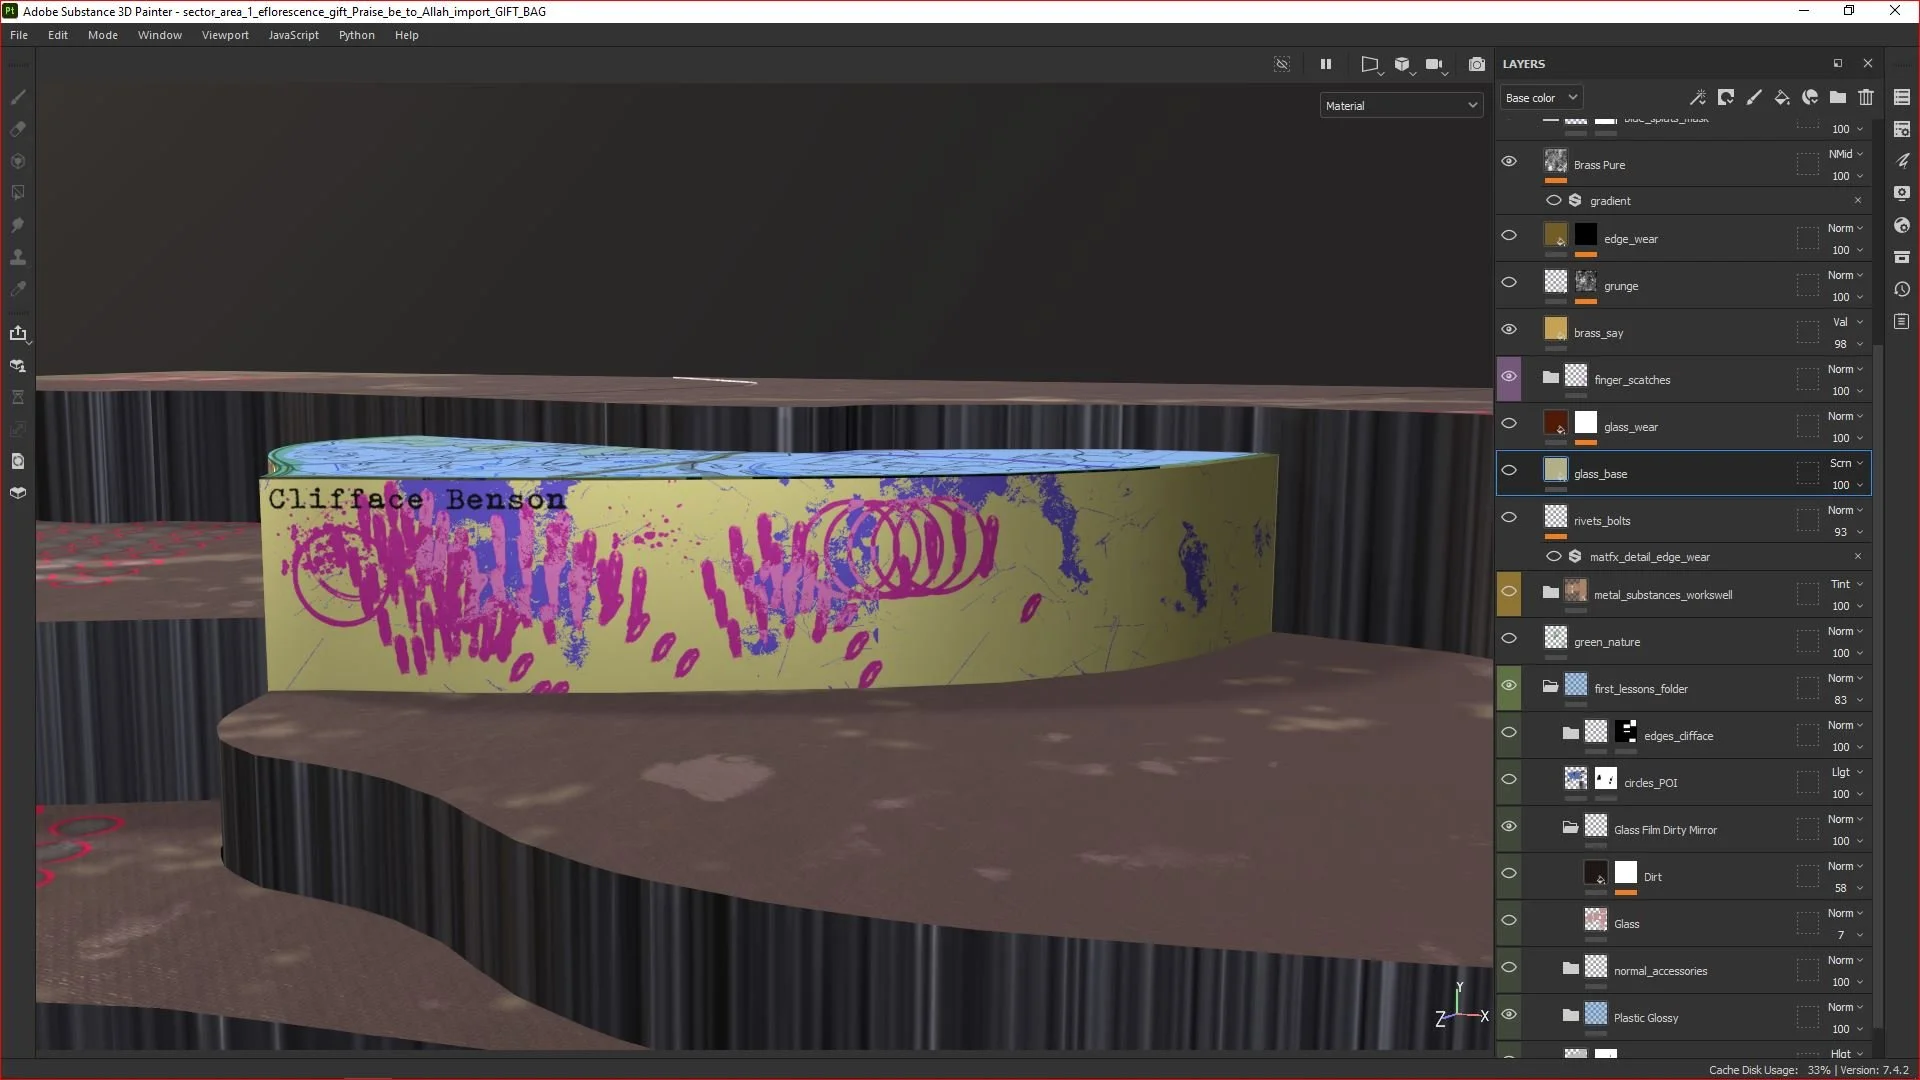Toggle visibility of glass_base layer
The height and width of the screenshot is (1080, 1920).
coord(1509,471)
